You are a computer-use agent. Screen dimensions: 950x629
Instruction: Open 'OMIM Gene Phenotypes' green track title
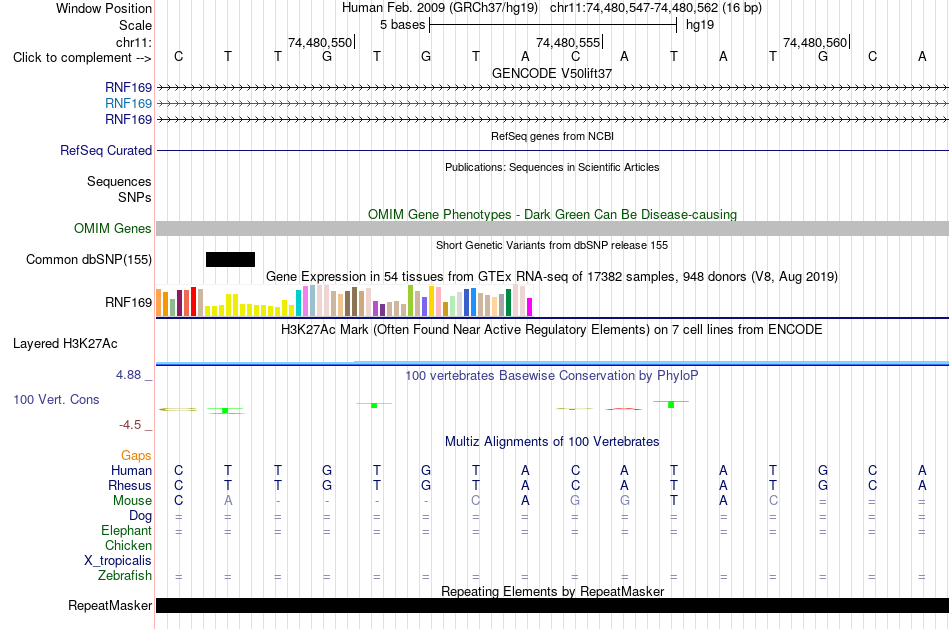[x=553, y=215]
